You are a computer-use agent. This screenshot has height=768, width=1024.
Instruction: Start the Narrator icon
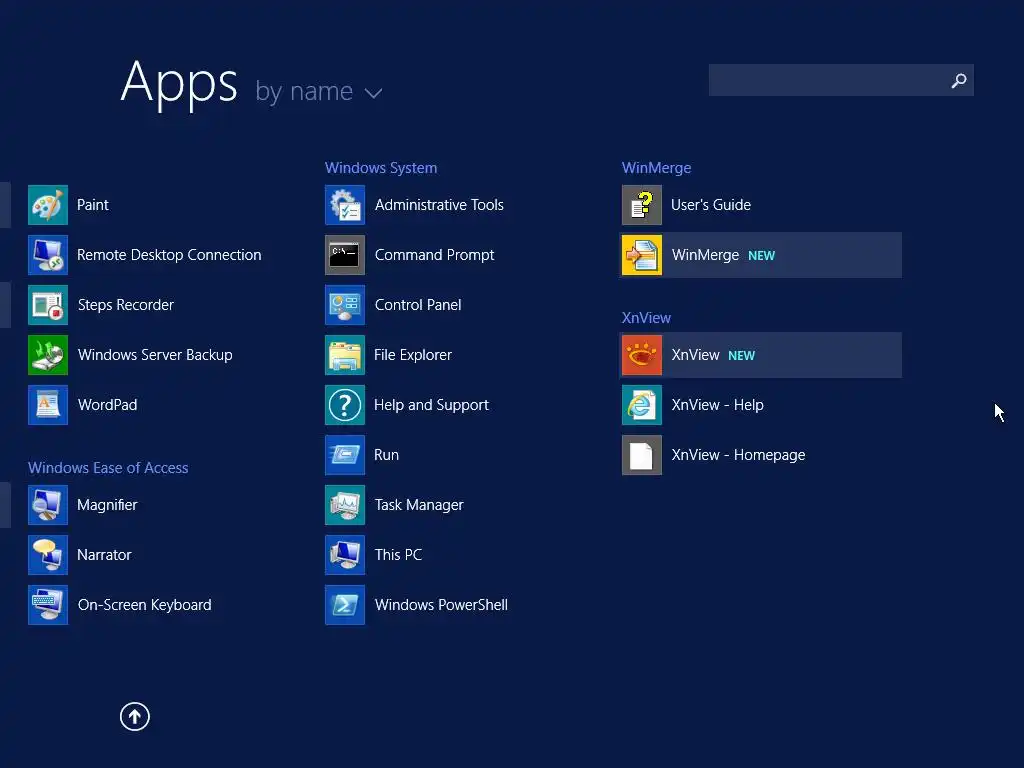[x=48, y=555]
